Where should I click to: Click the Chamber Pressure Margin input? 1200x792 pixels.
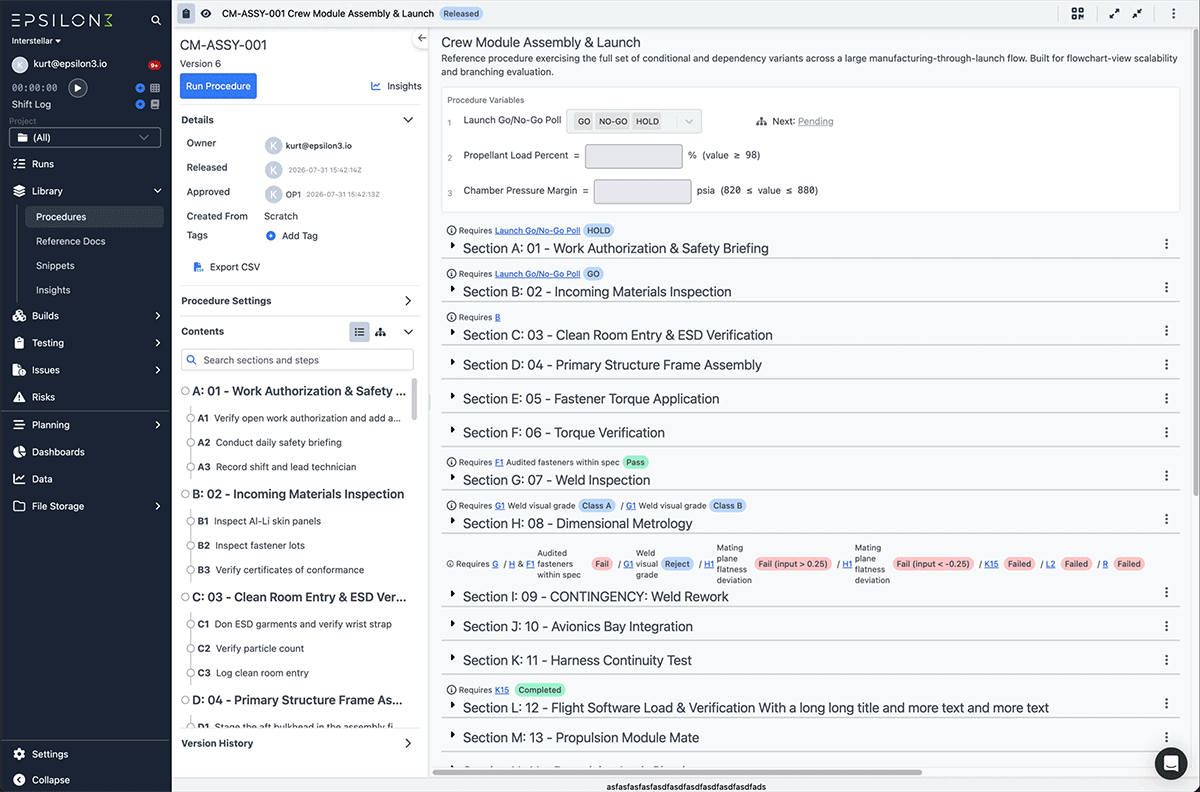pyautogui.click(x=642, y=191)
